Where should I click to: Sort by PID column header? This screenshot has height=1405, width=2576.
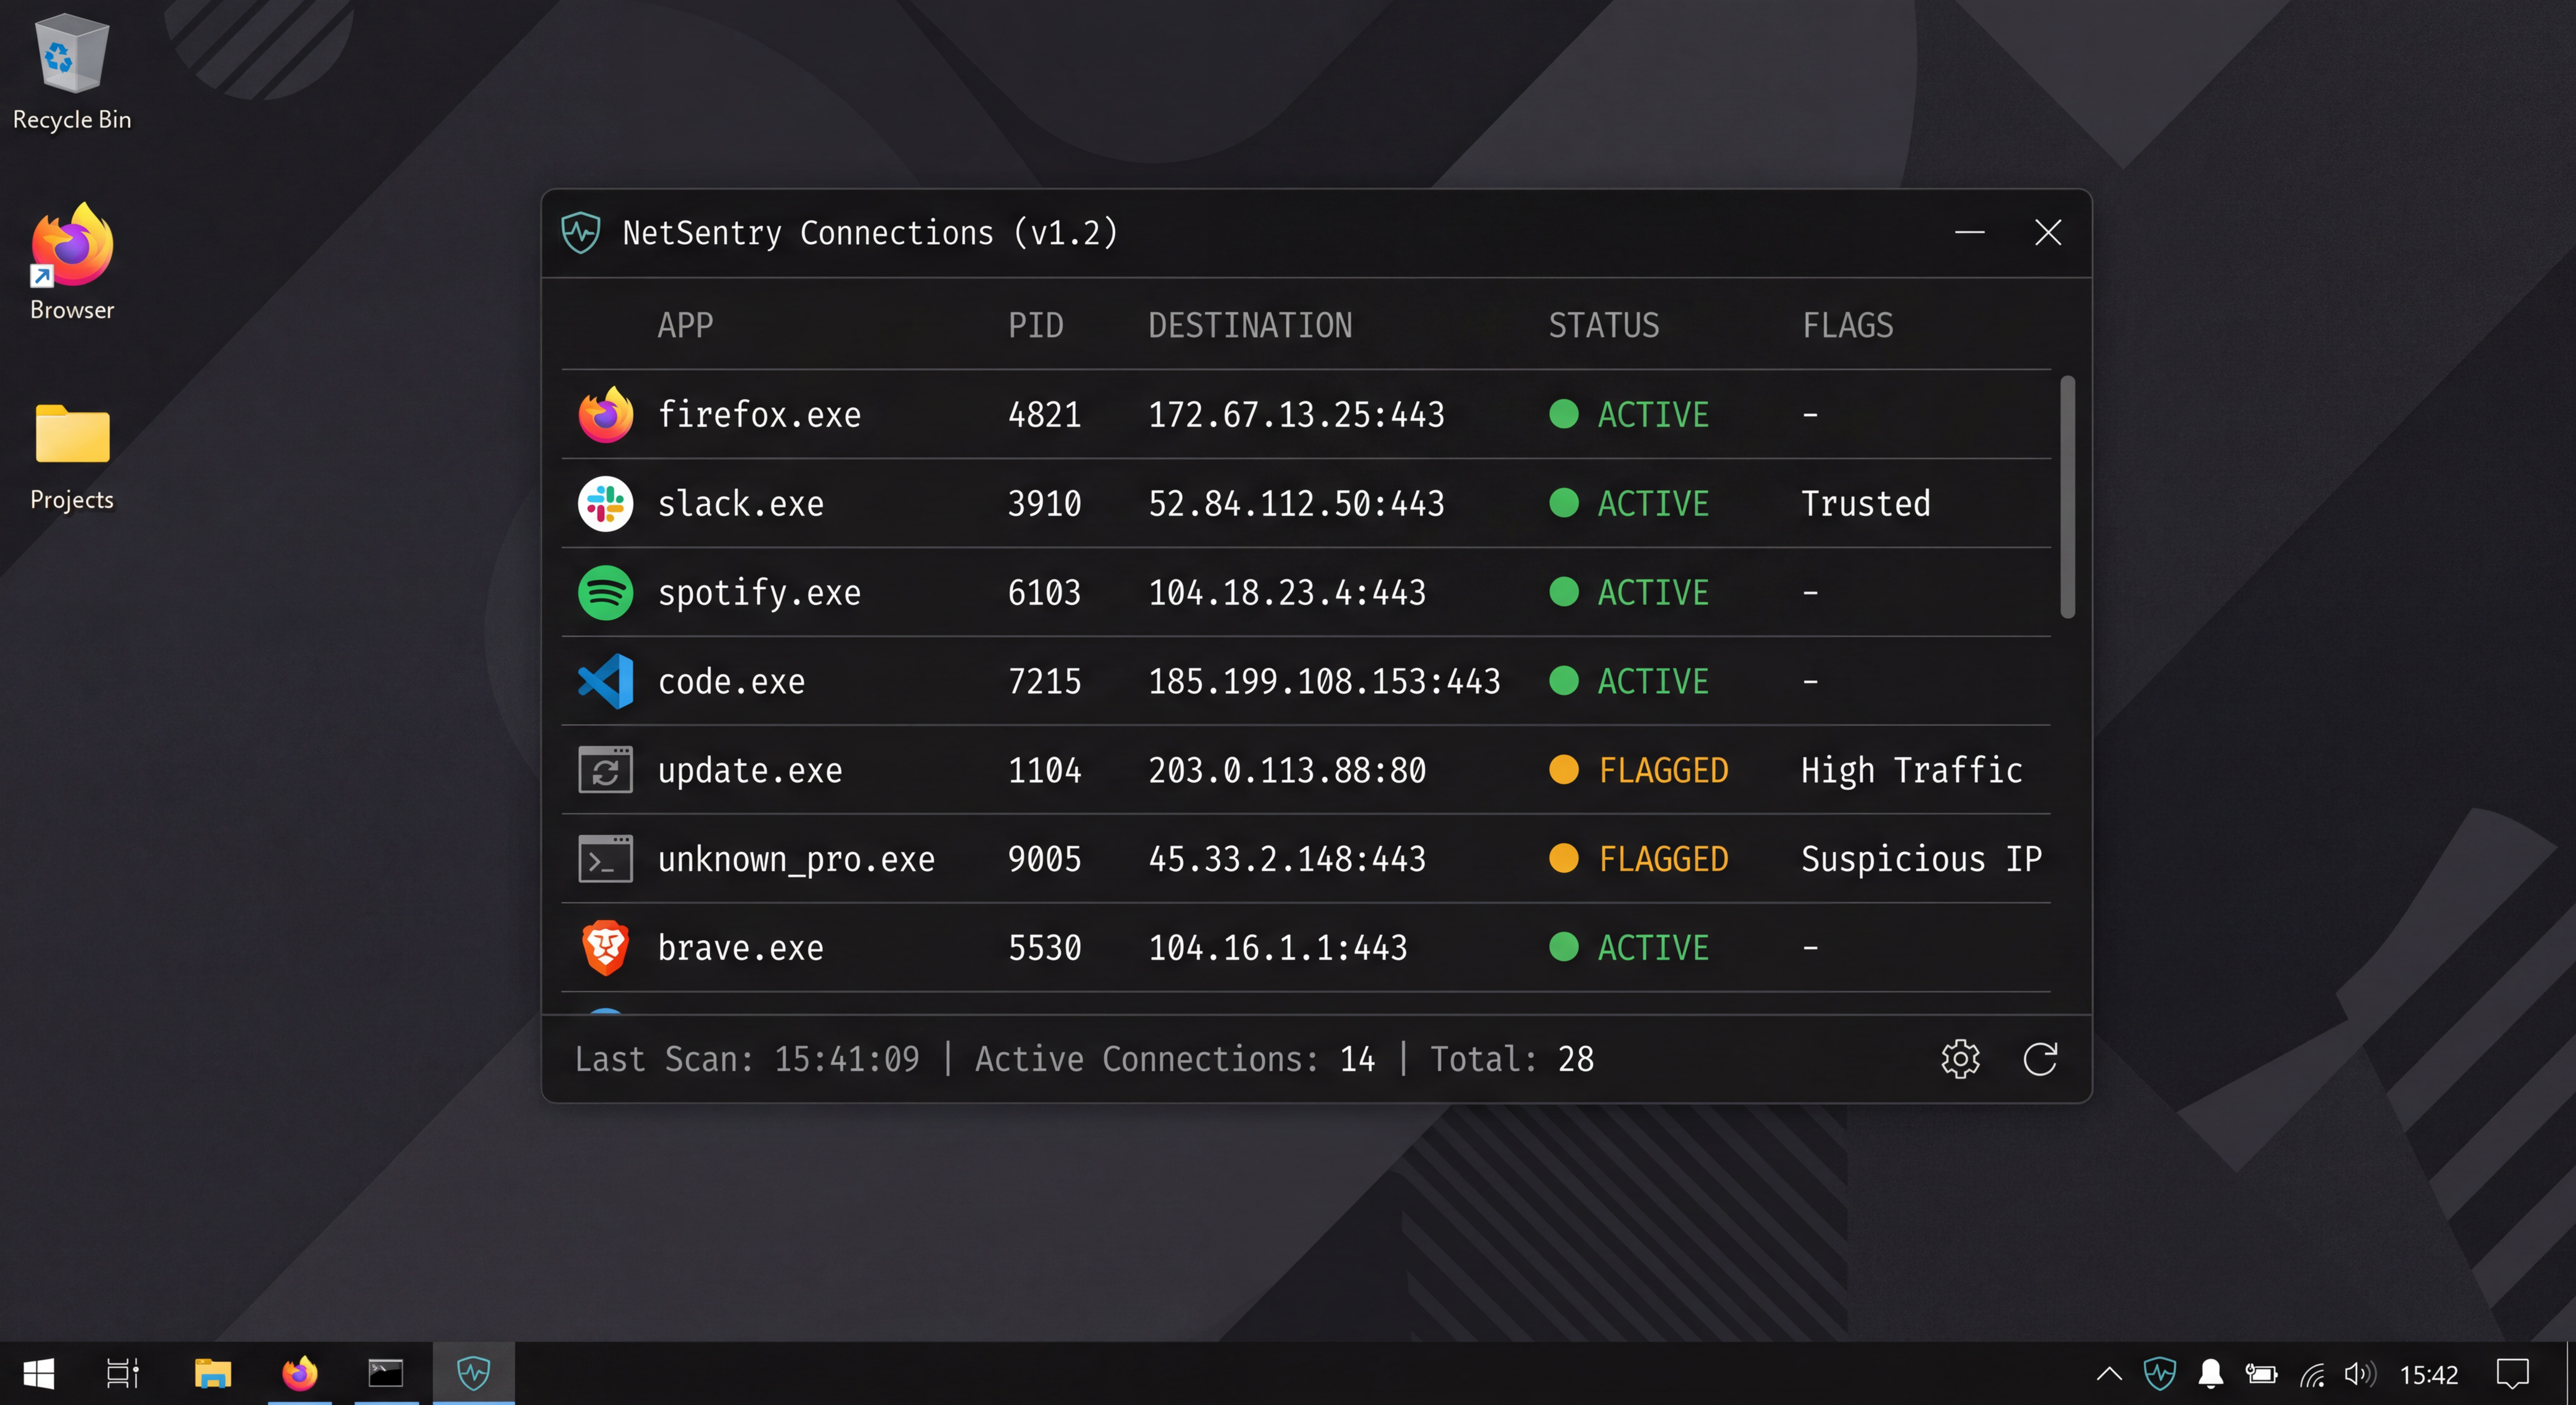point(1035,325)
